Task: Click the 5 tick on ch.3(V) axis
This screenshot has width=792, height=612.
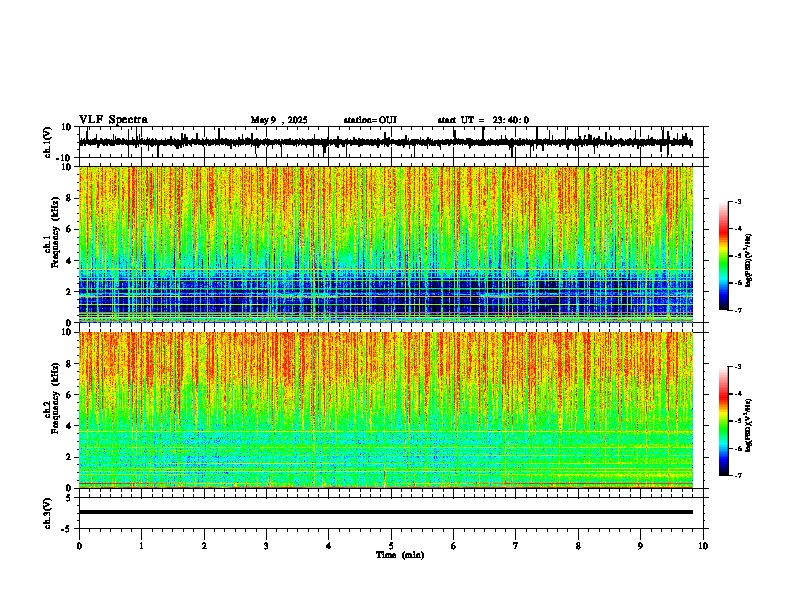Action: pos(69,497)
